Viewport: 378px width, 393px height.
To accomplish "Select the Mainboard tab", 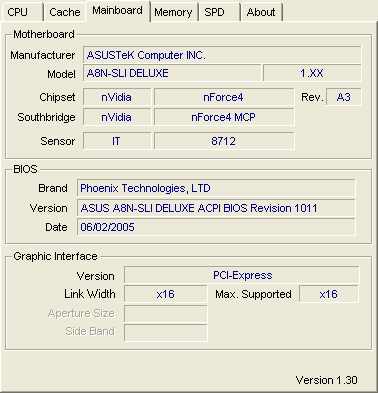I will tap(117, 11).
